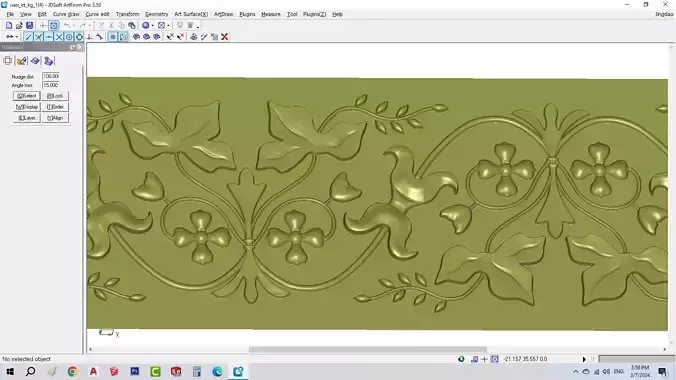Click the volume speaker tray icon
676x380 pixels.
(606, 371)
